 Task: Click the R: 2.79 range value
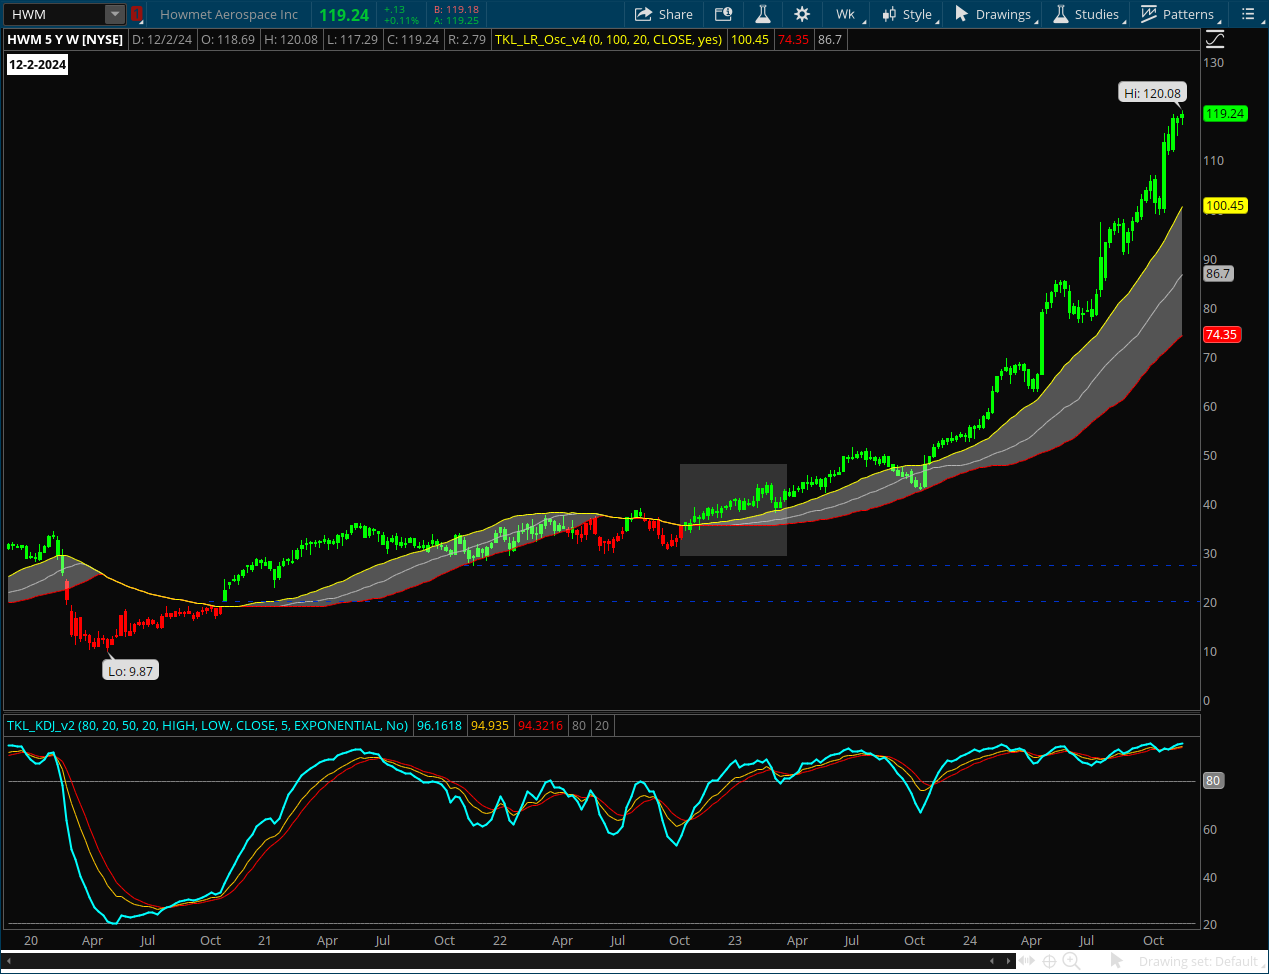tap(466, 39)
